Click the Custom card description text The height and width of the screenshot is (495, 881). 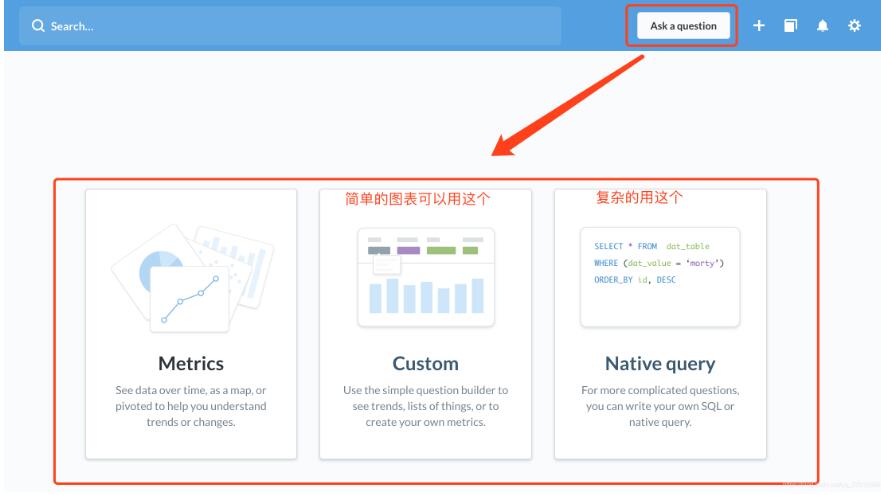pyautogui.click(x=425, y=406)
